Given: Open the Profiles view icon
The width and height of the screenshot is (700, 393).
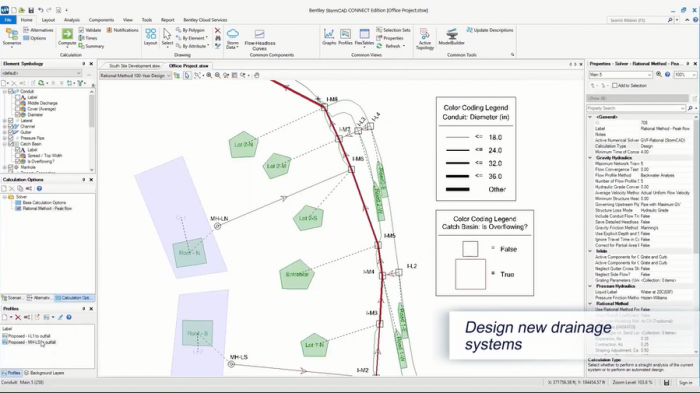Looking at the screenshot, I should pos(345,37).
